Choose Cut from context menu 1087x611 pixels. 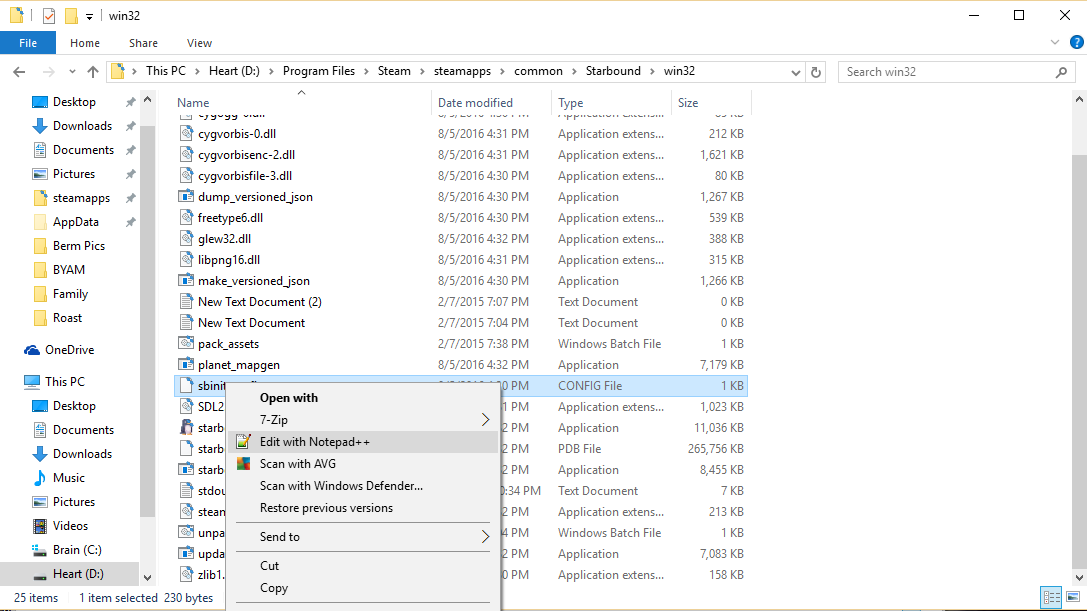coord(363,566)
